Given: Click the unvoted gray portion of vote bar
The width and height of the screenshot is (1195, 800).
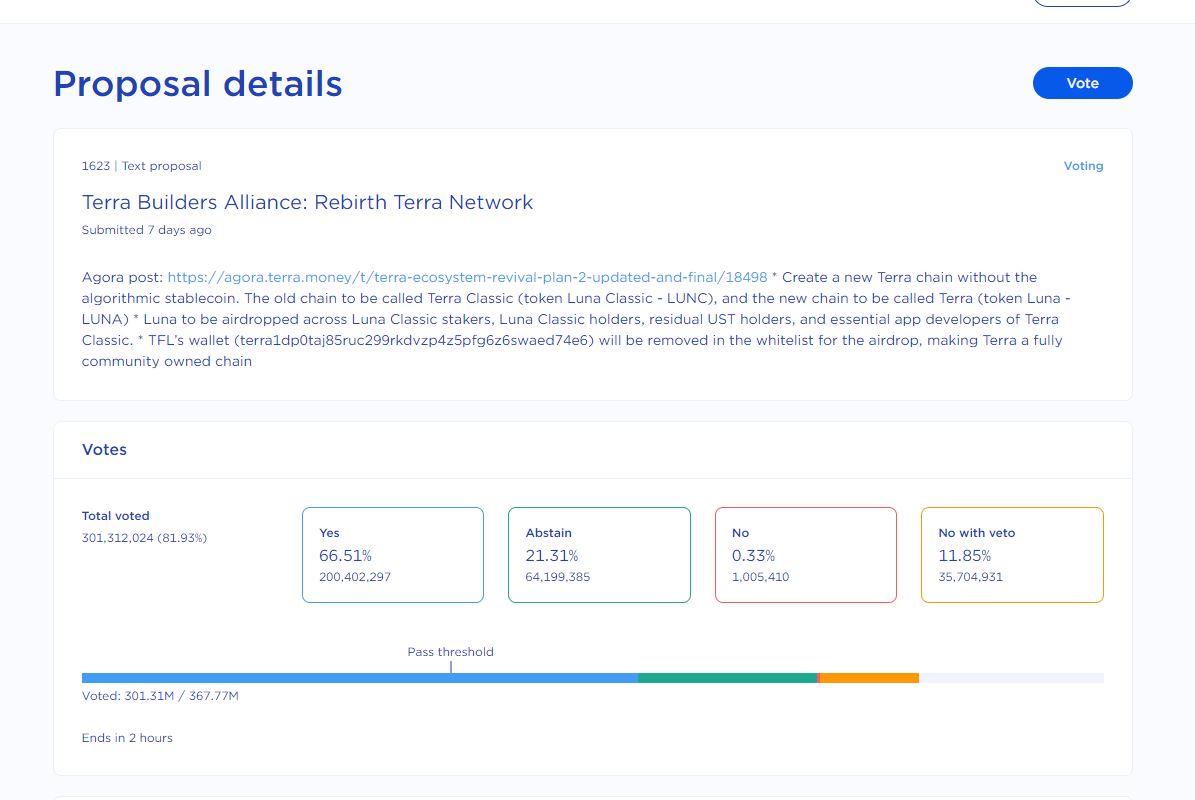Looking at the screenshot, I should (x=1011, y=678).
